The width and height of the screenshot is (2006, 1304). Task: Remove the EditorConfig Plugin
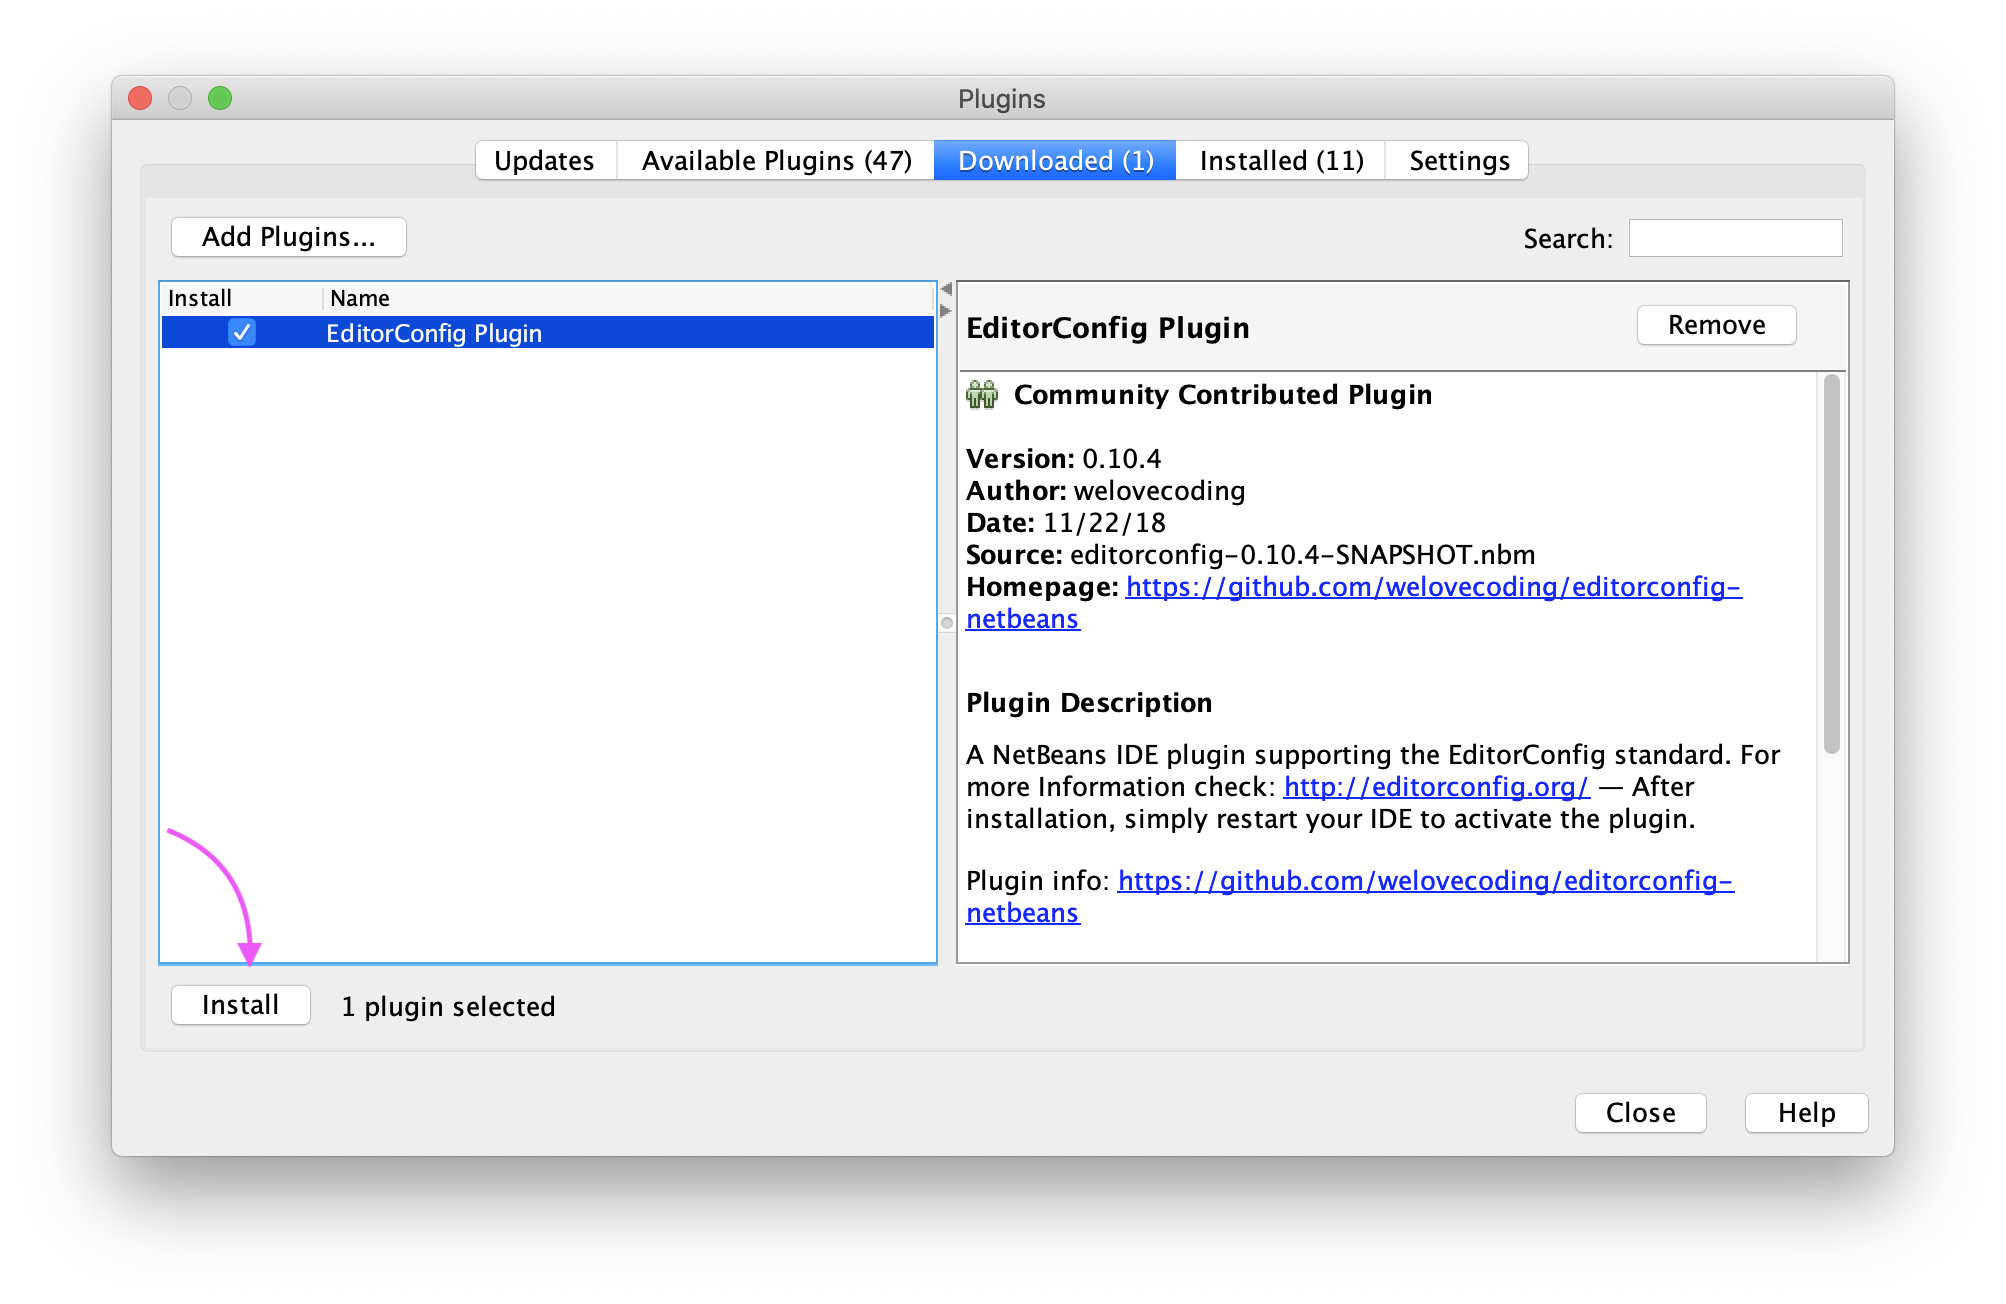point(1716,325)
